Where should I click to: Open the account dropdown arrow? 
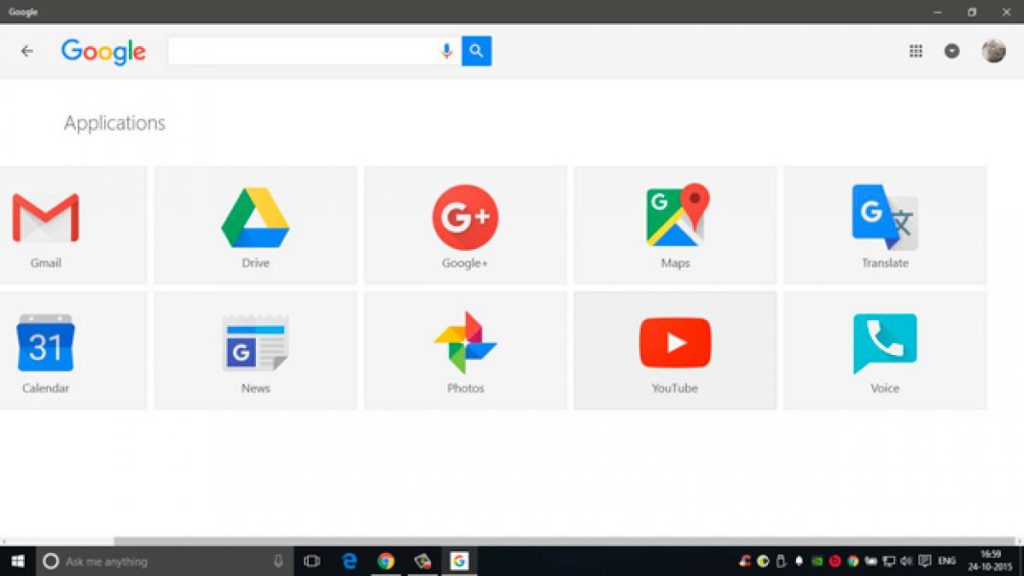pos(953,50)
